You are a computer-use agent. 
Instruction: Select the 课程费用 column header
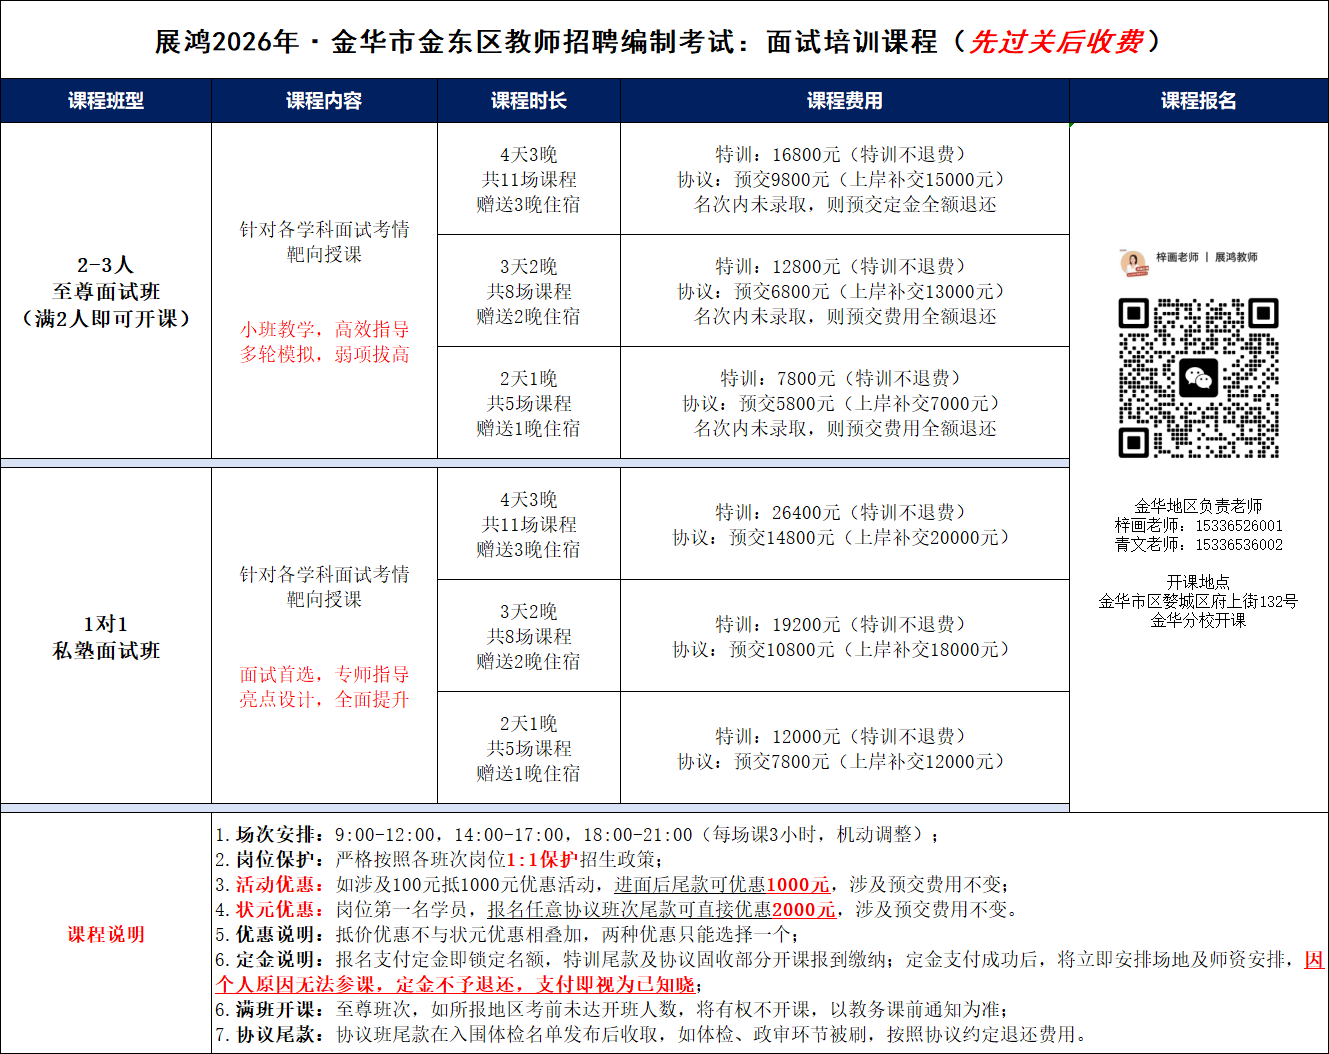pyautogui.click(x=844, y=101)
